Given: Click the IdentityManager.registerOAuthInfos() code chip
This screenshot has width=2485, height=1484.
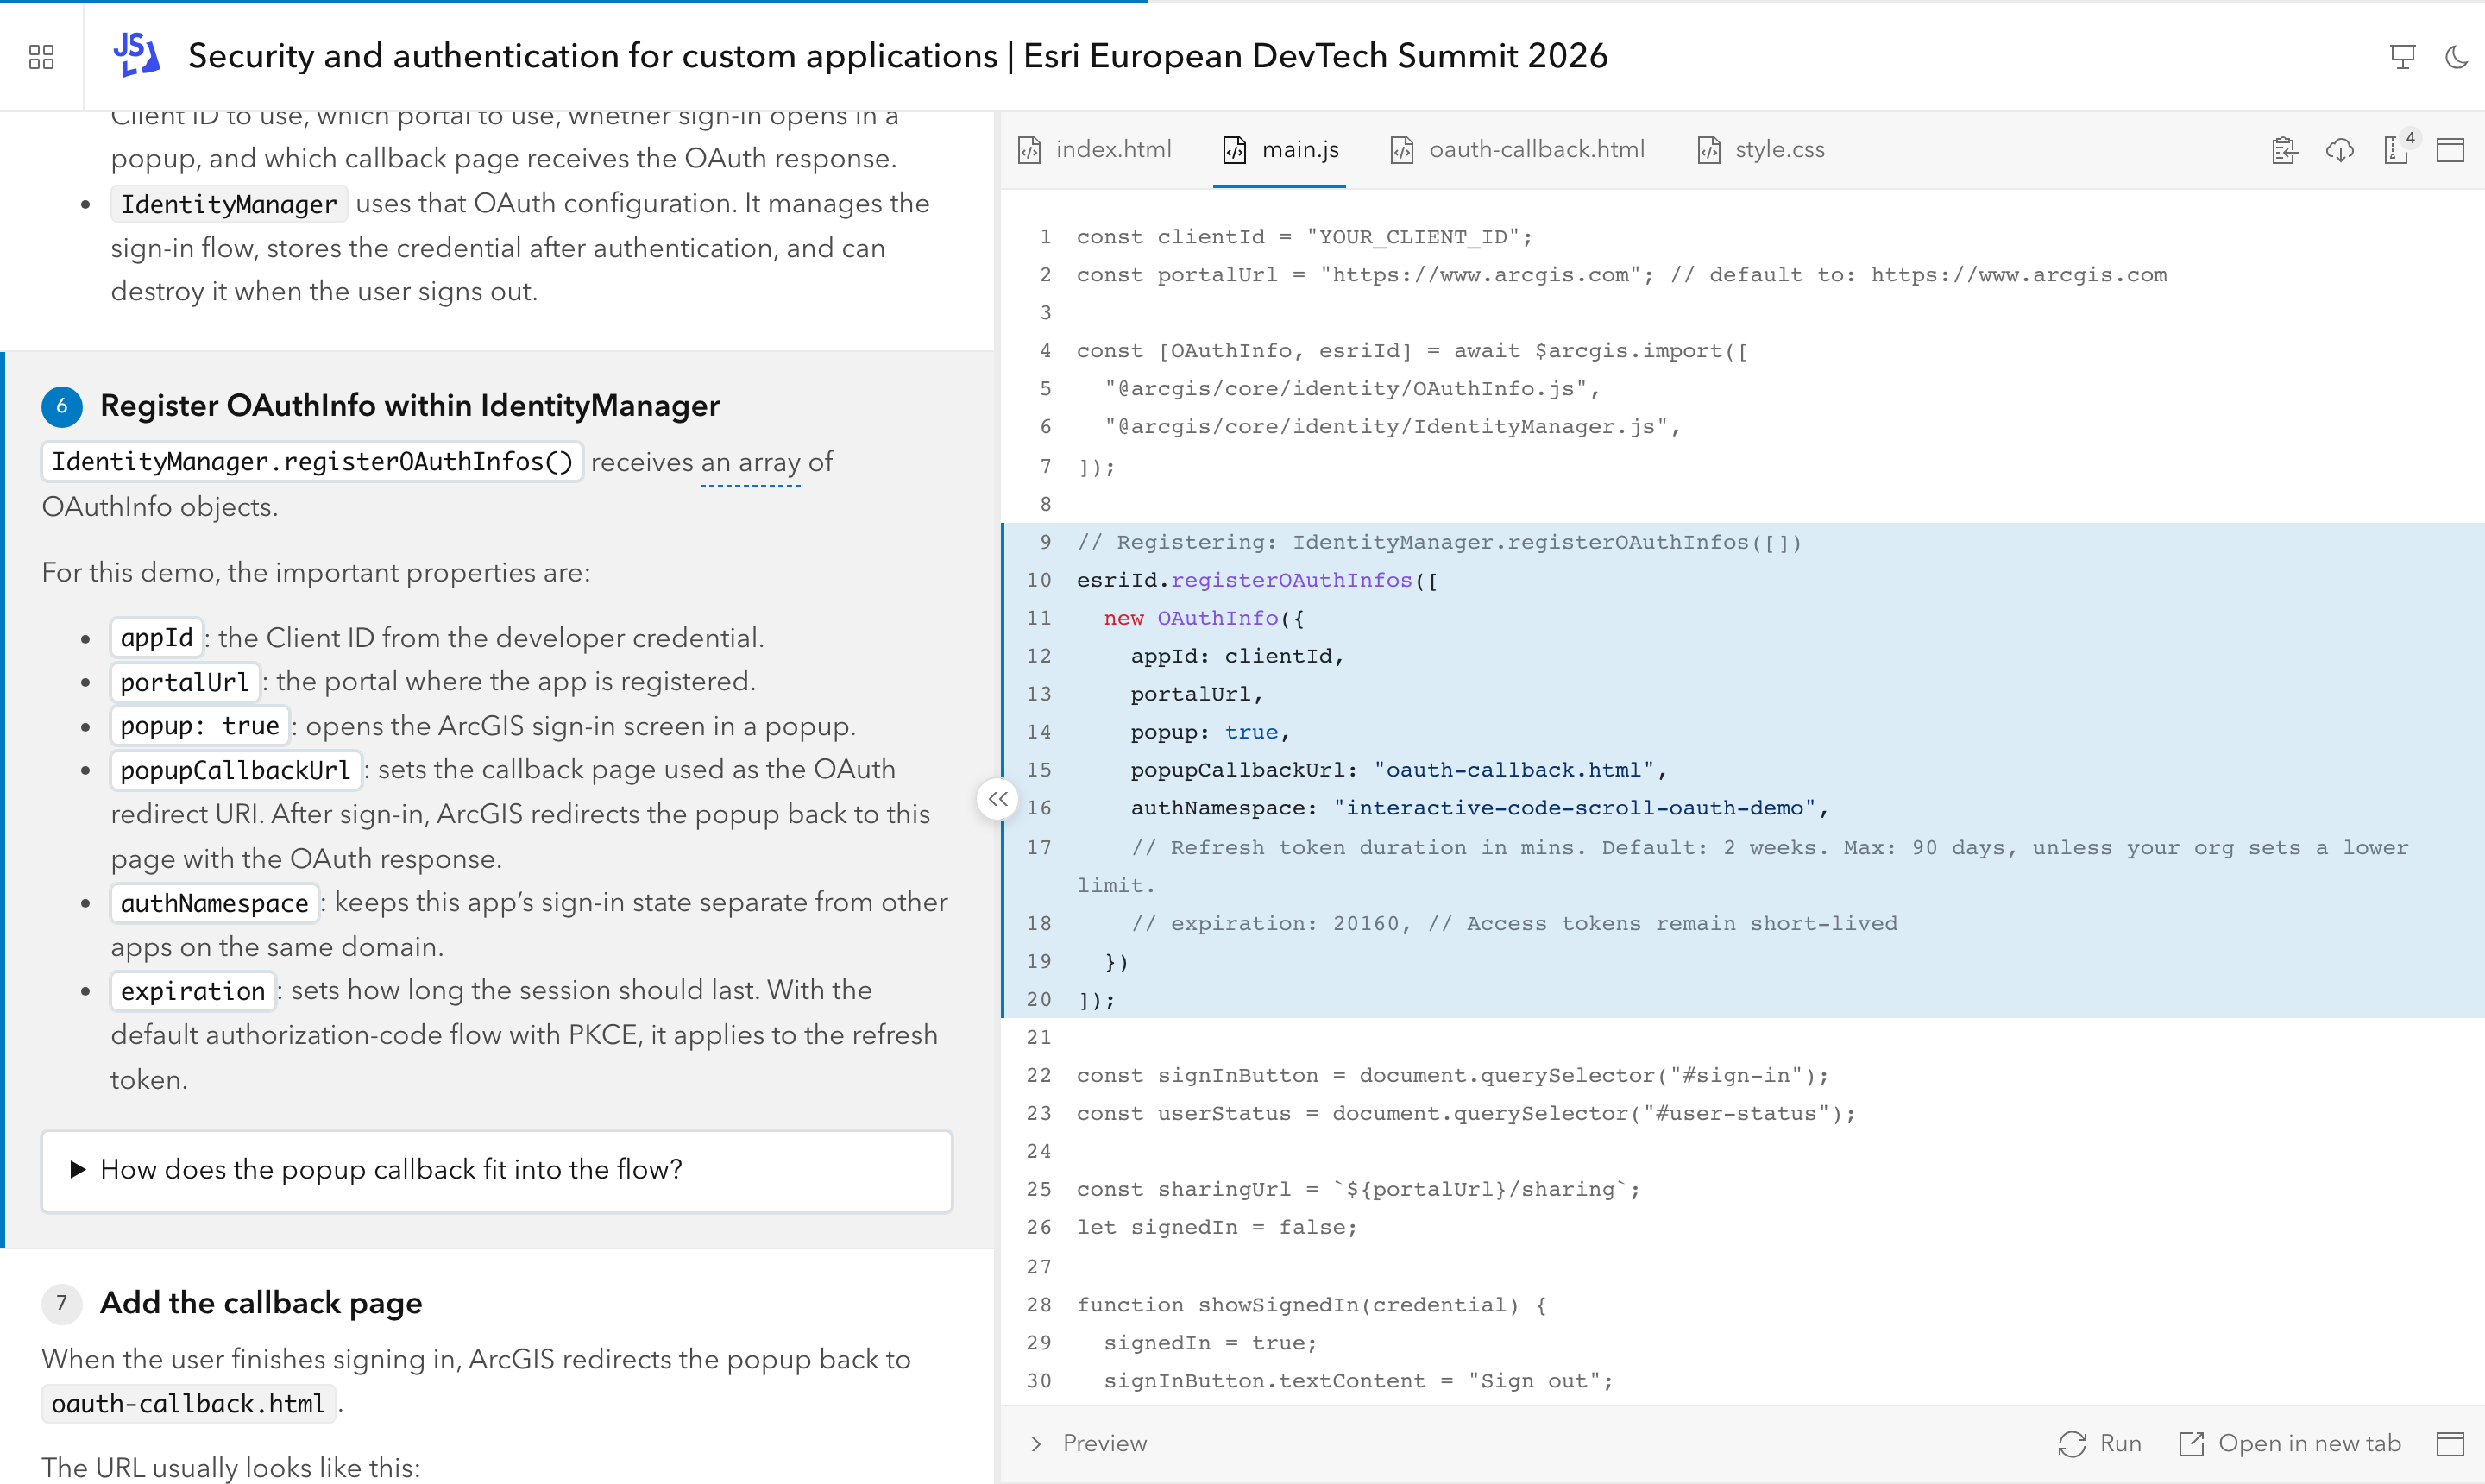Looking at the screenshot, I should pos(312,462).
